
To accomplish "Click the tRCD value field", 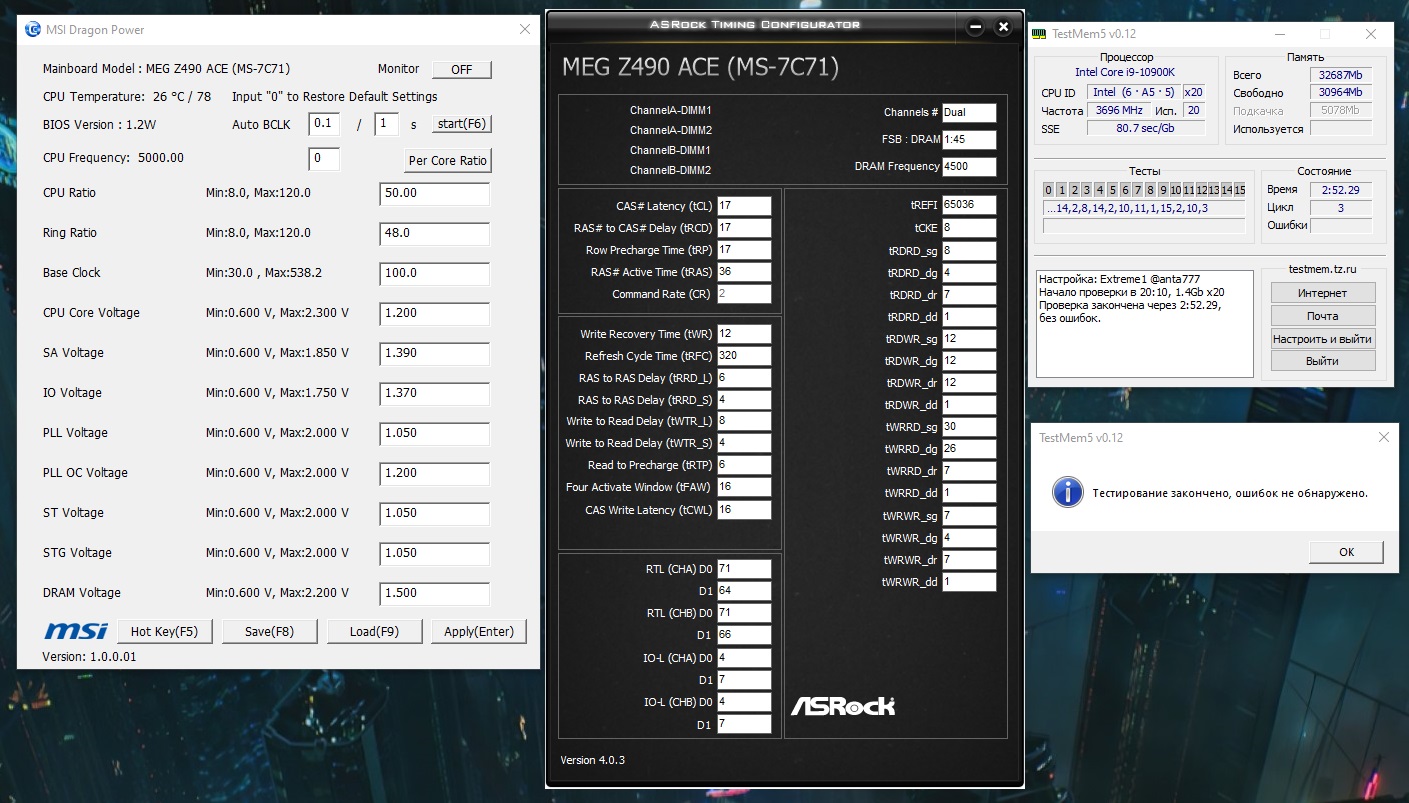I will 744,228.
